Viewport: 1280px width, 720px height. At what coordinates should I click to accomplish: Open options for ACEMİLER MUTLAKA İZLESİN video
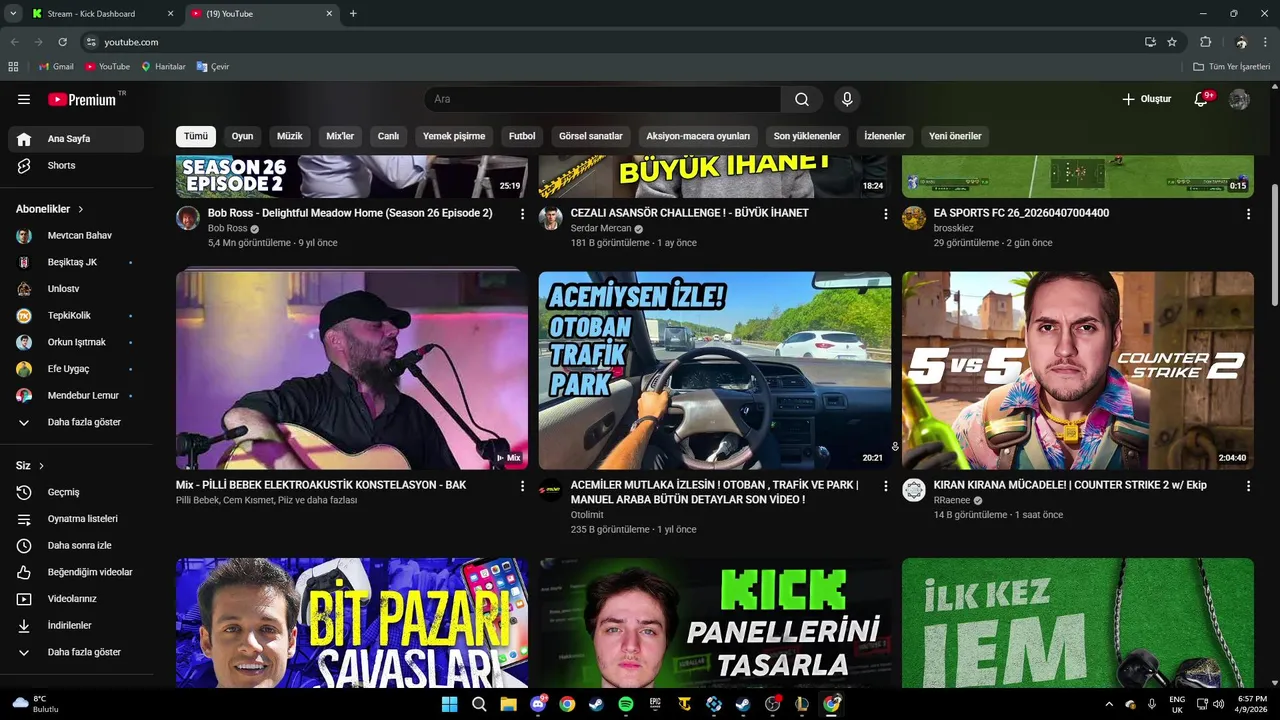(x=885, y=486)
